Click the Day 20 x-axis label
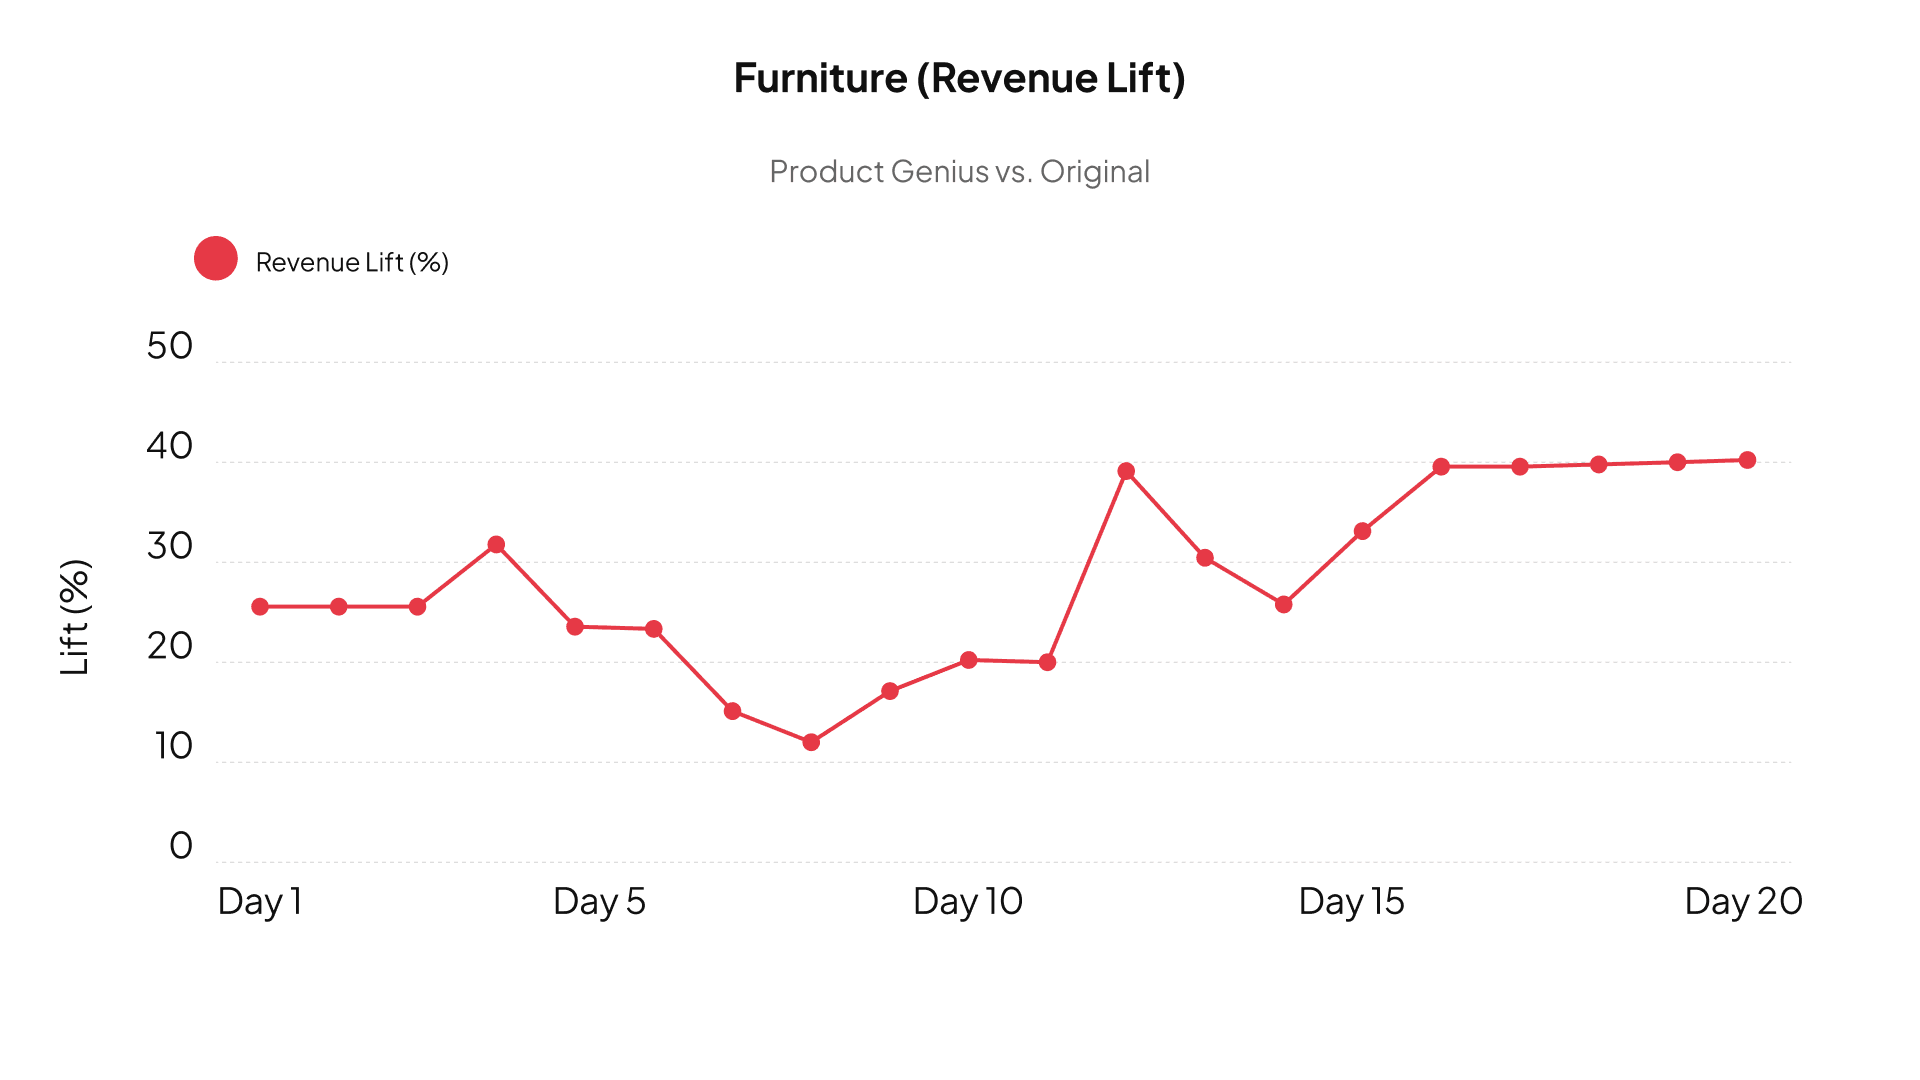This screenshot has height=1080, width=1920. (1743, 902)
